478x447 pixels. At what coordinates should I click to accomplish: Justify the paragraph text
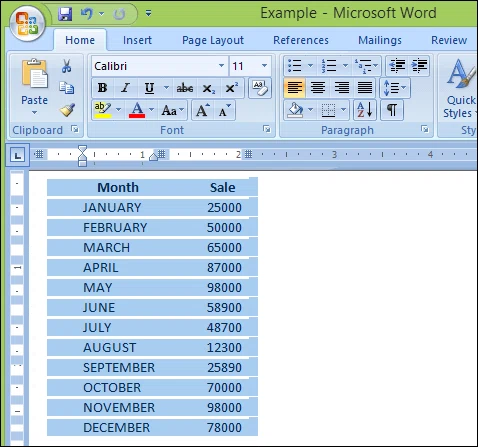pos(365,88)
